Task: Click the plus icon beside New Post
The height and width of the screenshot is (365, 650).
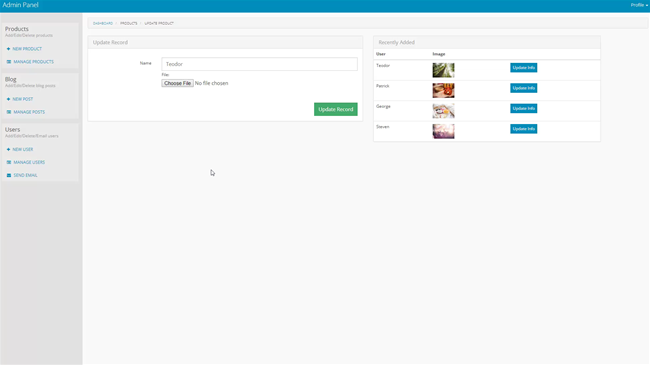Action: [x=8, y=99]
